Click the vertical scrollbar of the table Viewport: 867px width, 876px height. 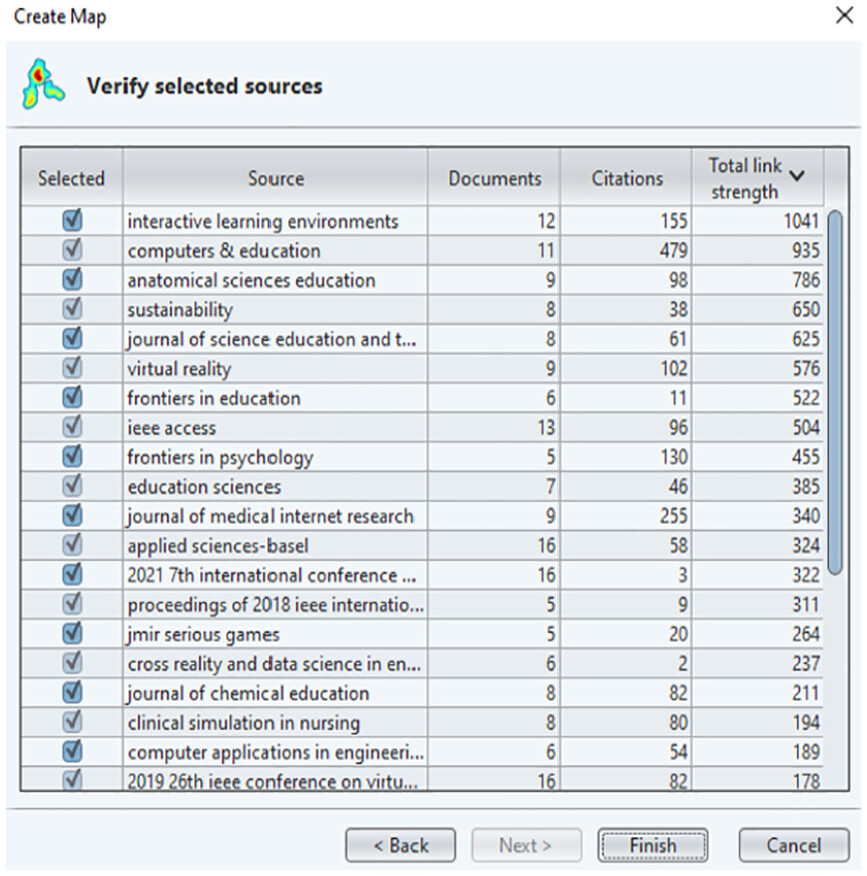pos(835,400)
